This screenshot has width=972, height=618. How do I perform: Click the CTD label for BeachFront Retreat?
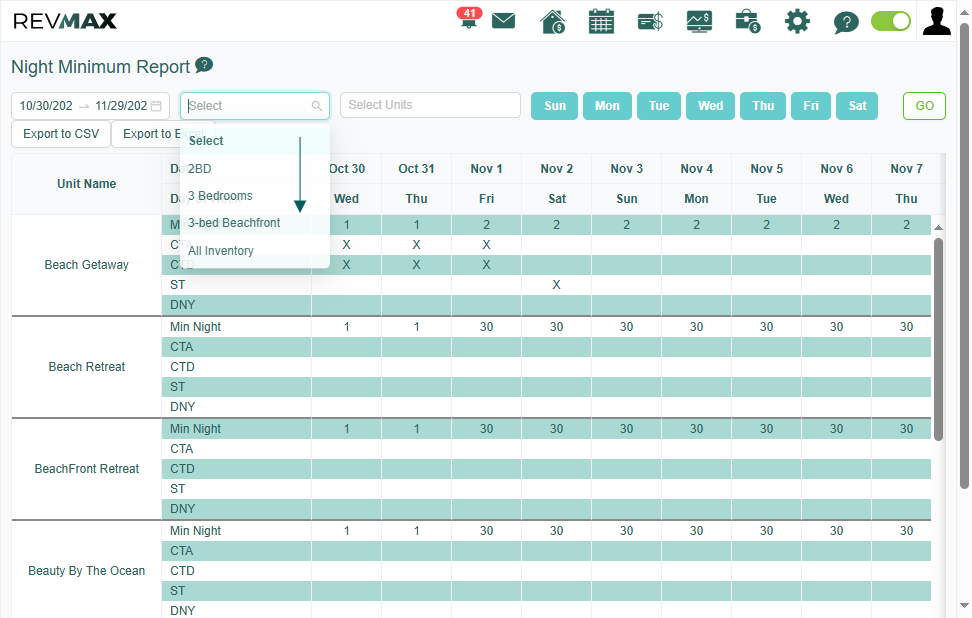182,469
